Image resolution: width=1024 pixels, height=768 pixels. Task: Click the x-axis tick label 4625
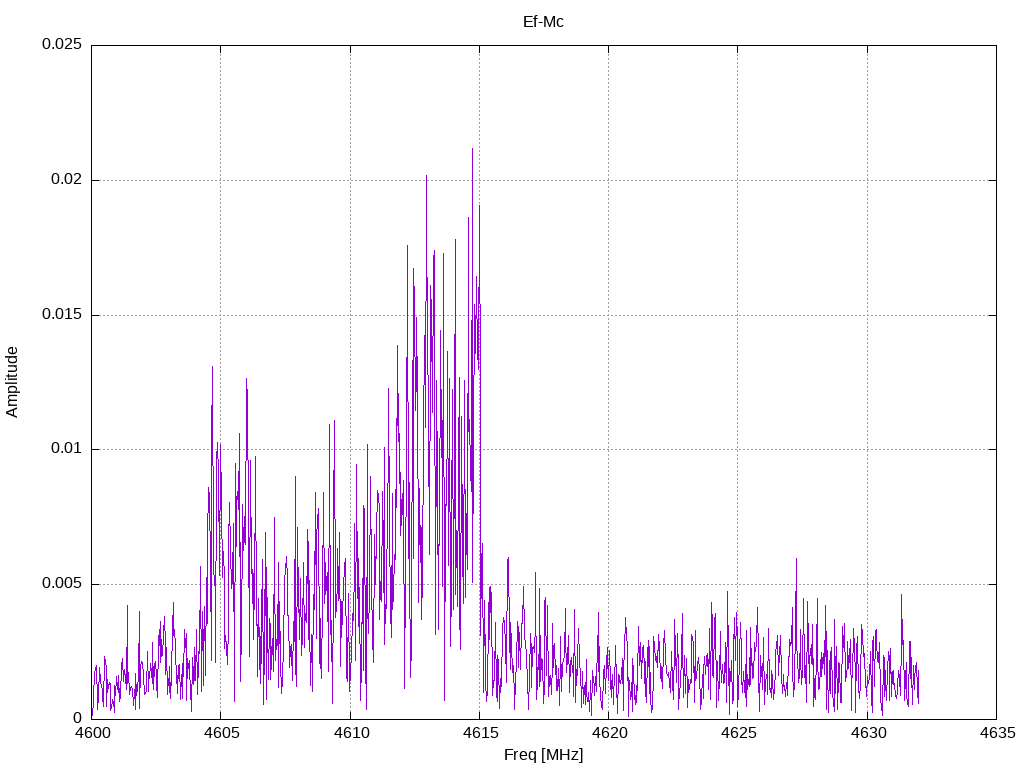point(738,733)
